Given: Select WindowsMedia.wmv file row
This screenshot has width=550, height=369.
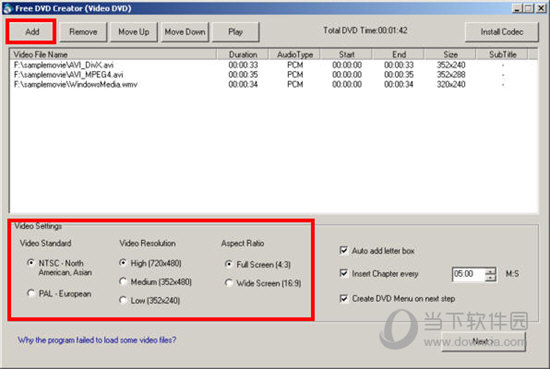Looking at the screenshot, I should coord(274,84).
